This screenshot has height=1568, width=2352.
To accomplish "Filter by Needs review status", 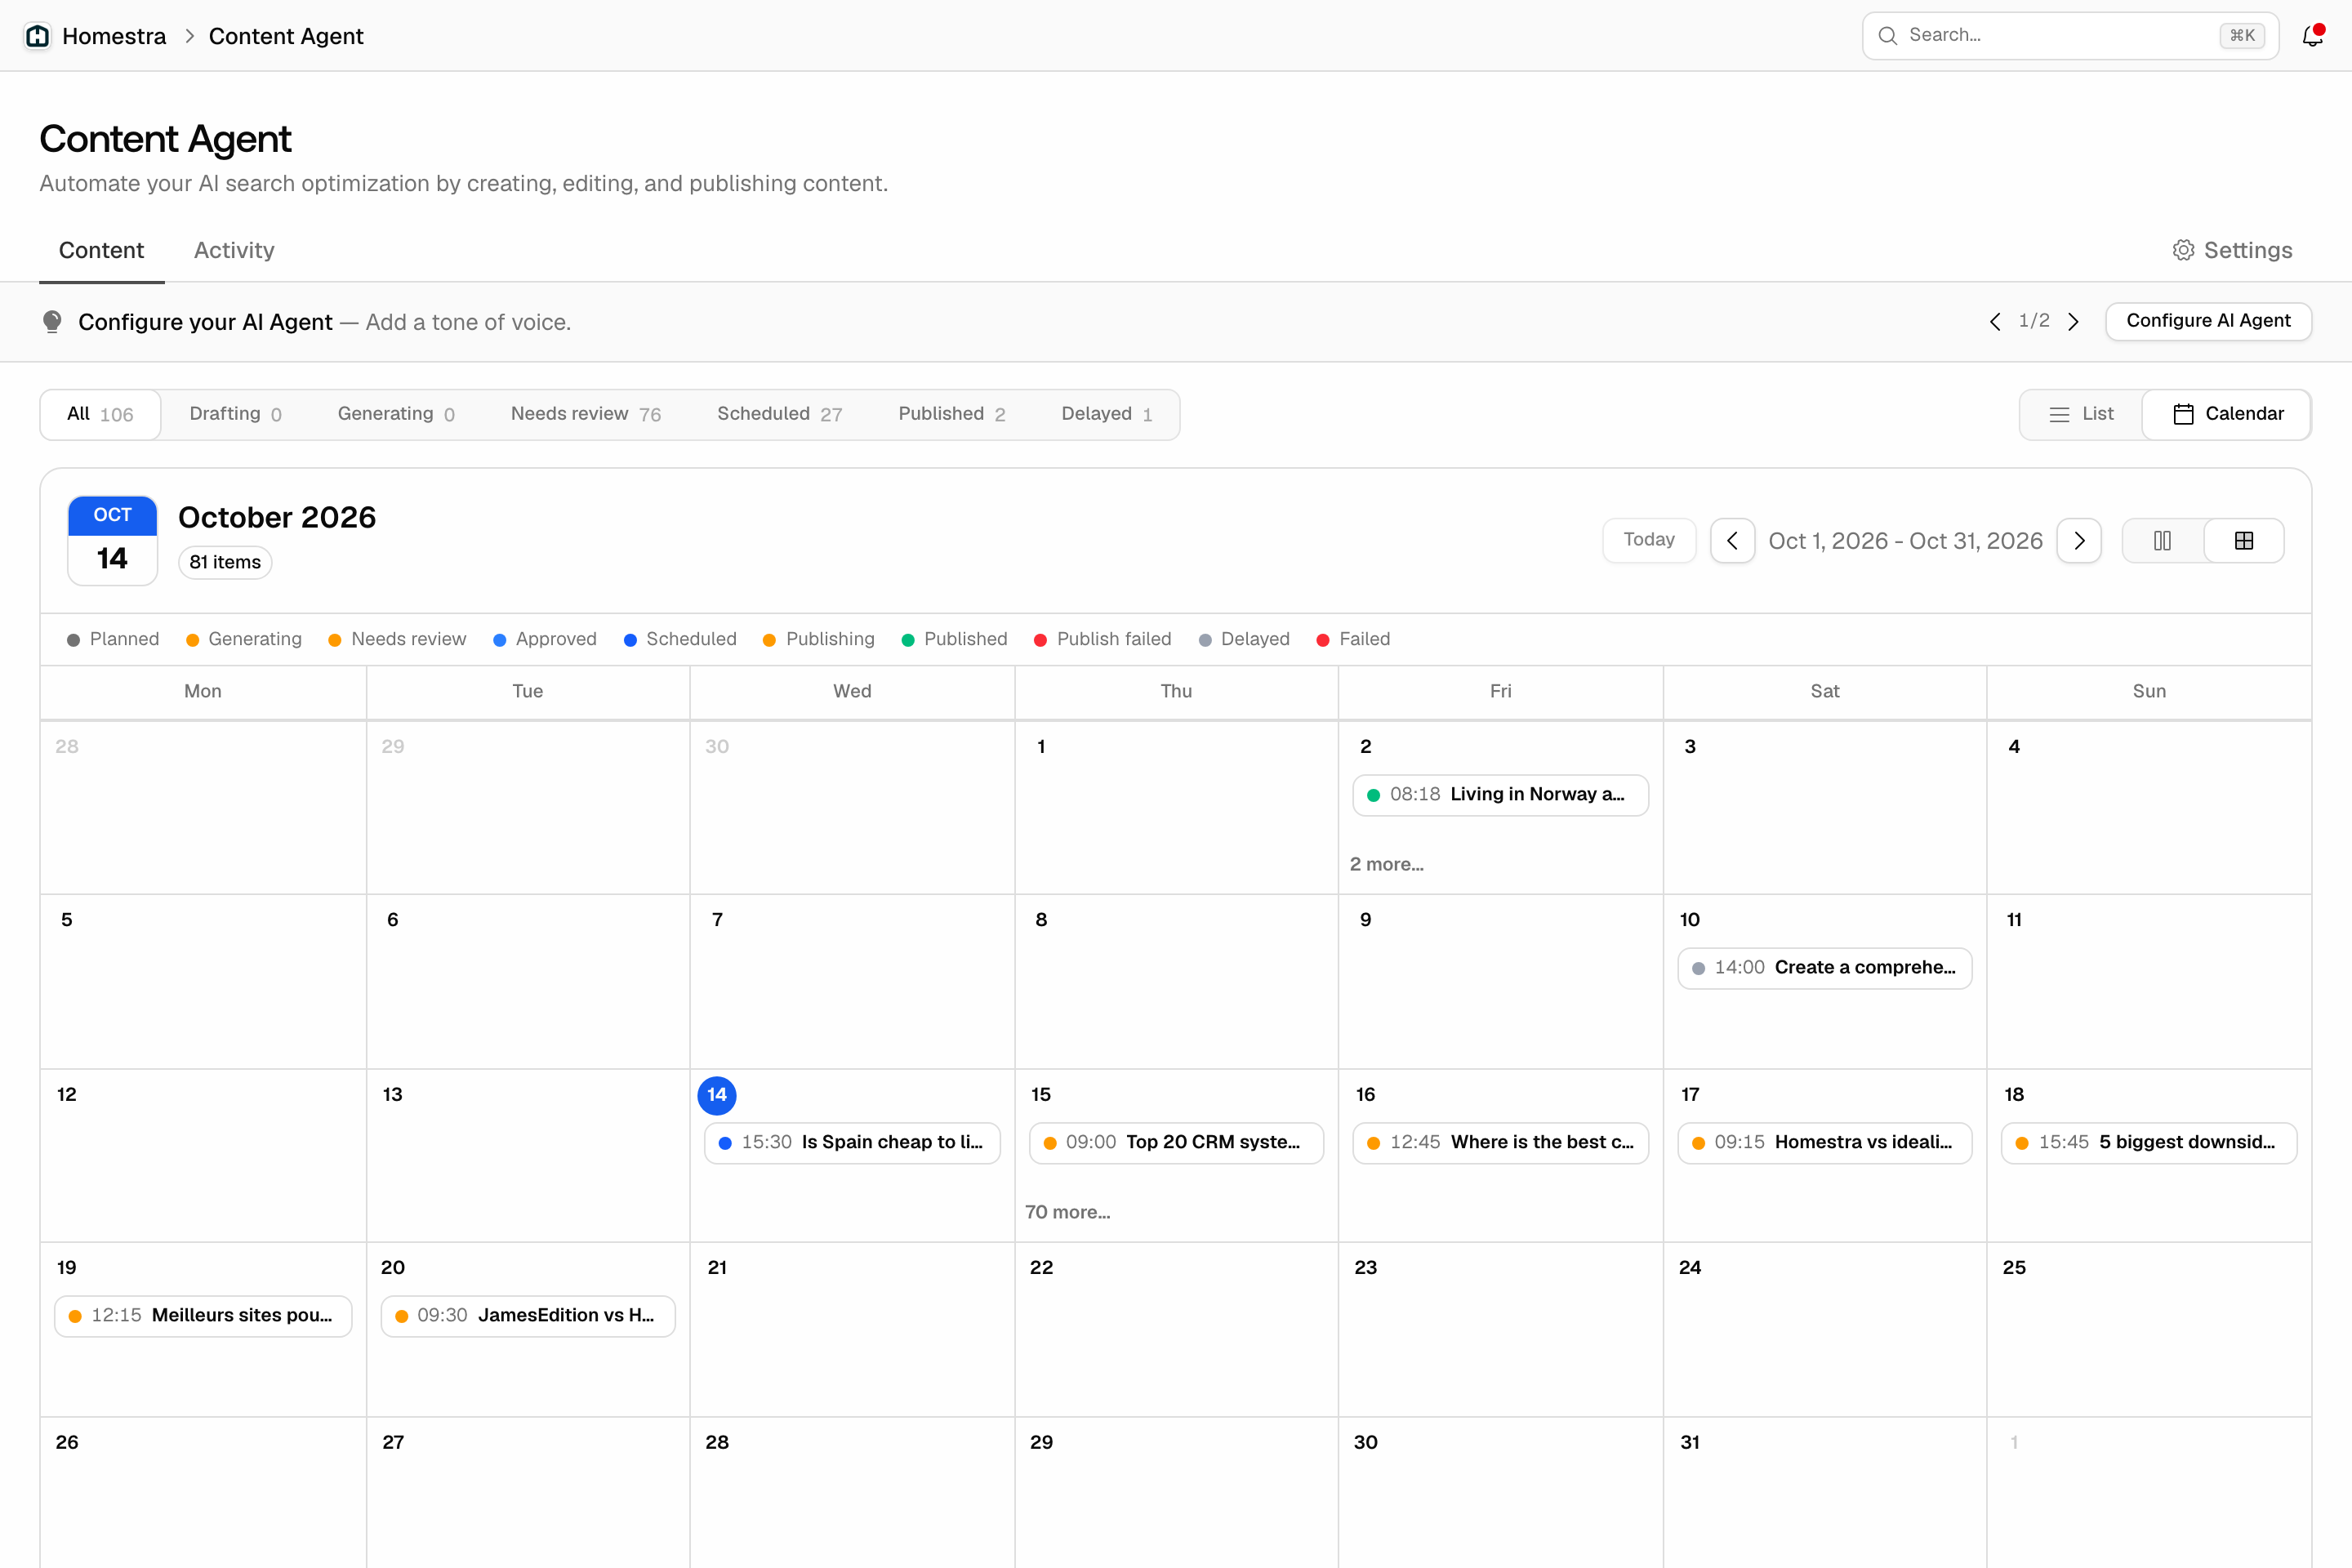I will click(x=586, y=414).
